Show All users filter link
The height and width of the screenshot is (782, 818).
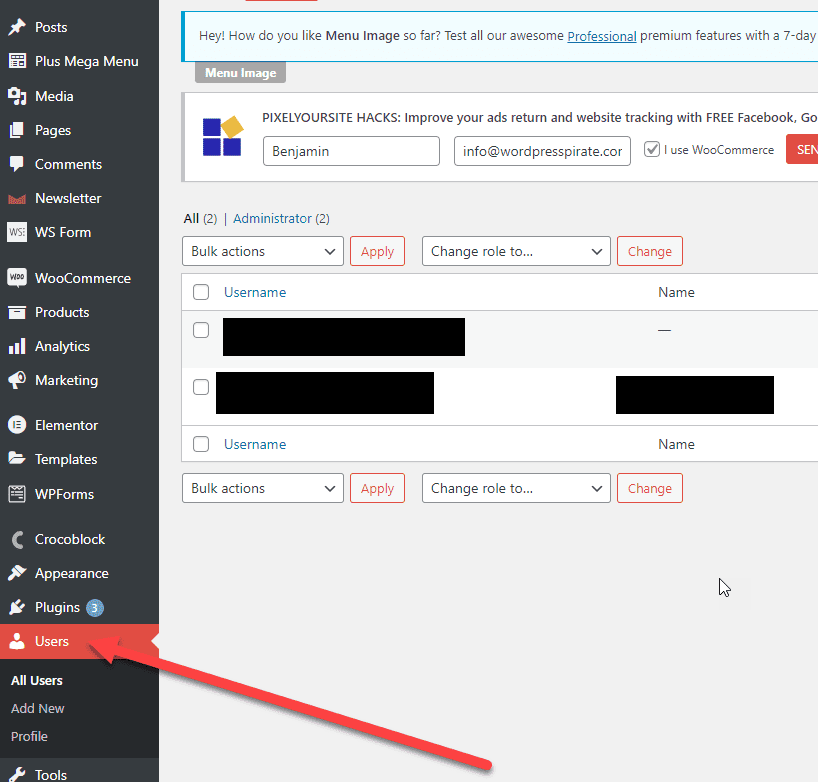(191, 219)
